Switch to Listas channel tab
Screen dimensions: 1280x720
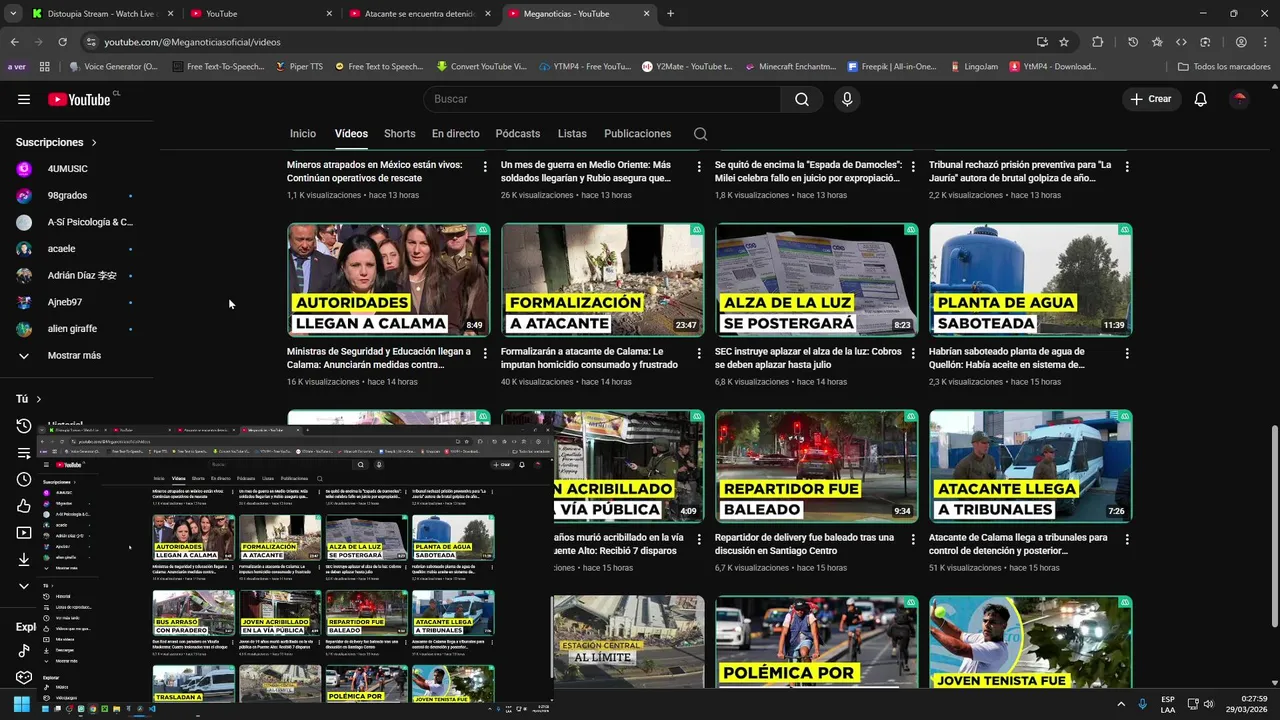point(572,134)
